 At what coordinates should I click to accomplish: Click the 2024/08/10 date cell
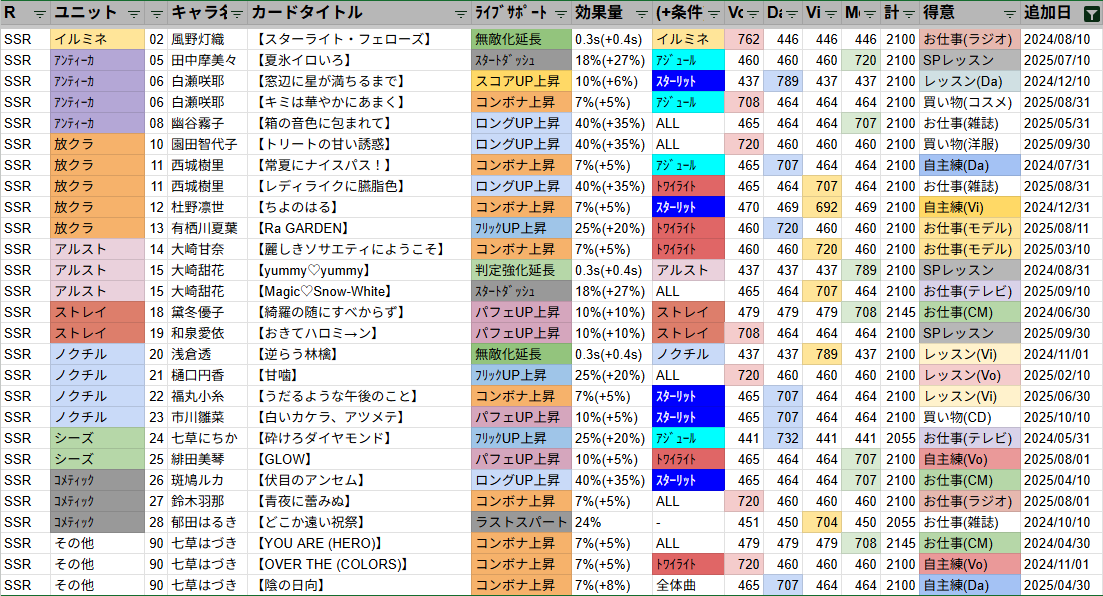[1061, 39]
